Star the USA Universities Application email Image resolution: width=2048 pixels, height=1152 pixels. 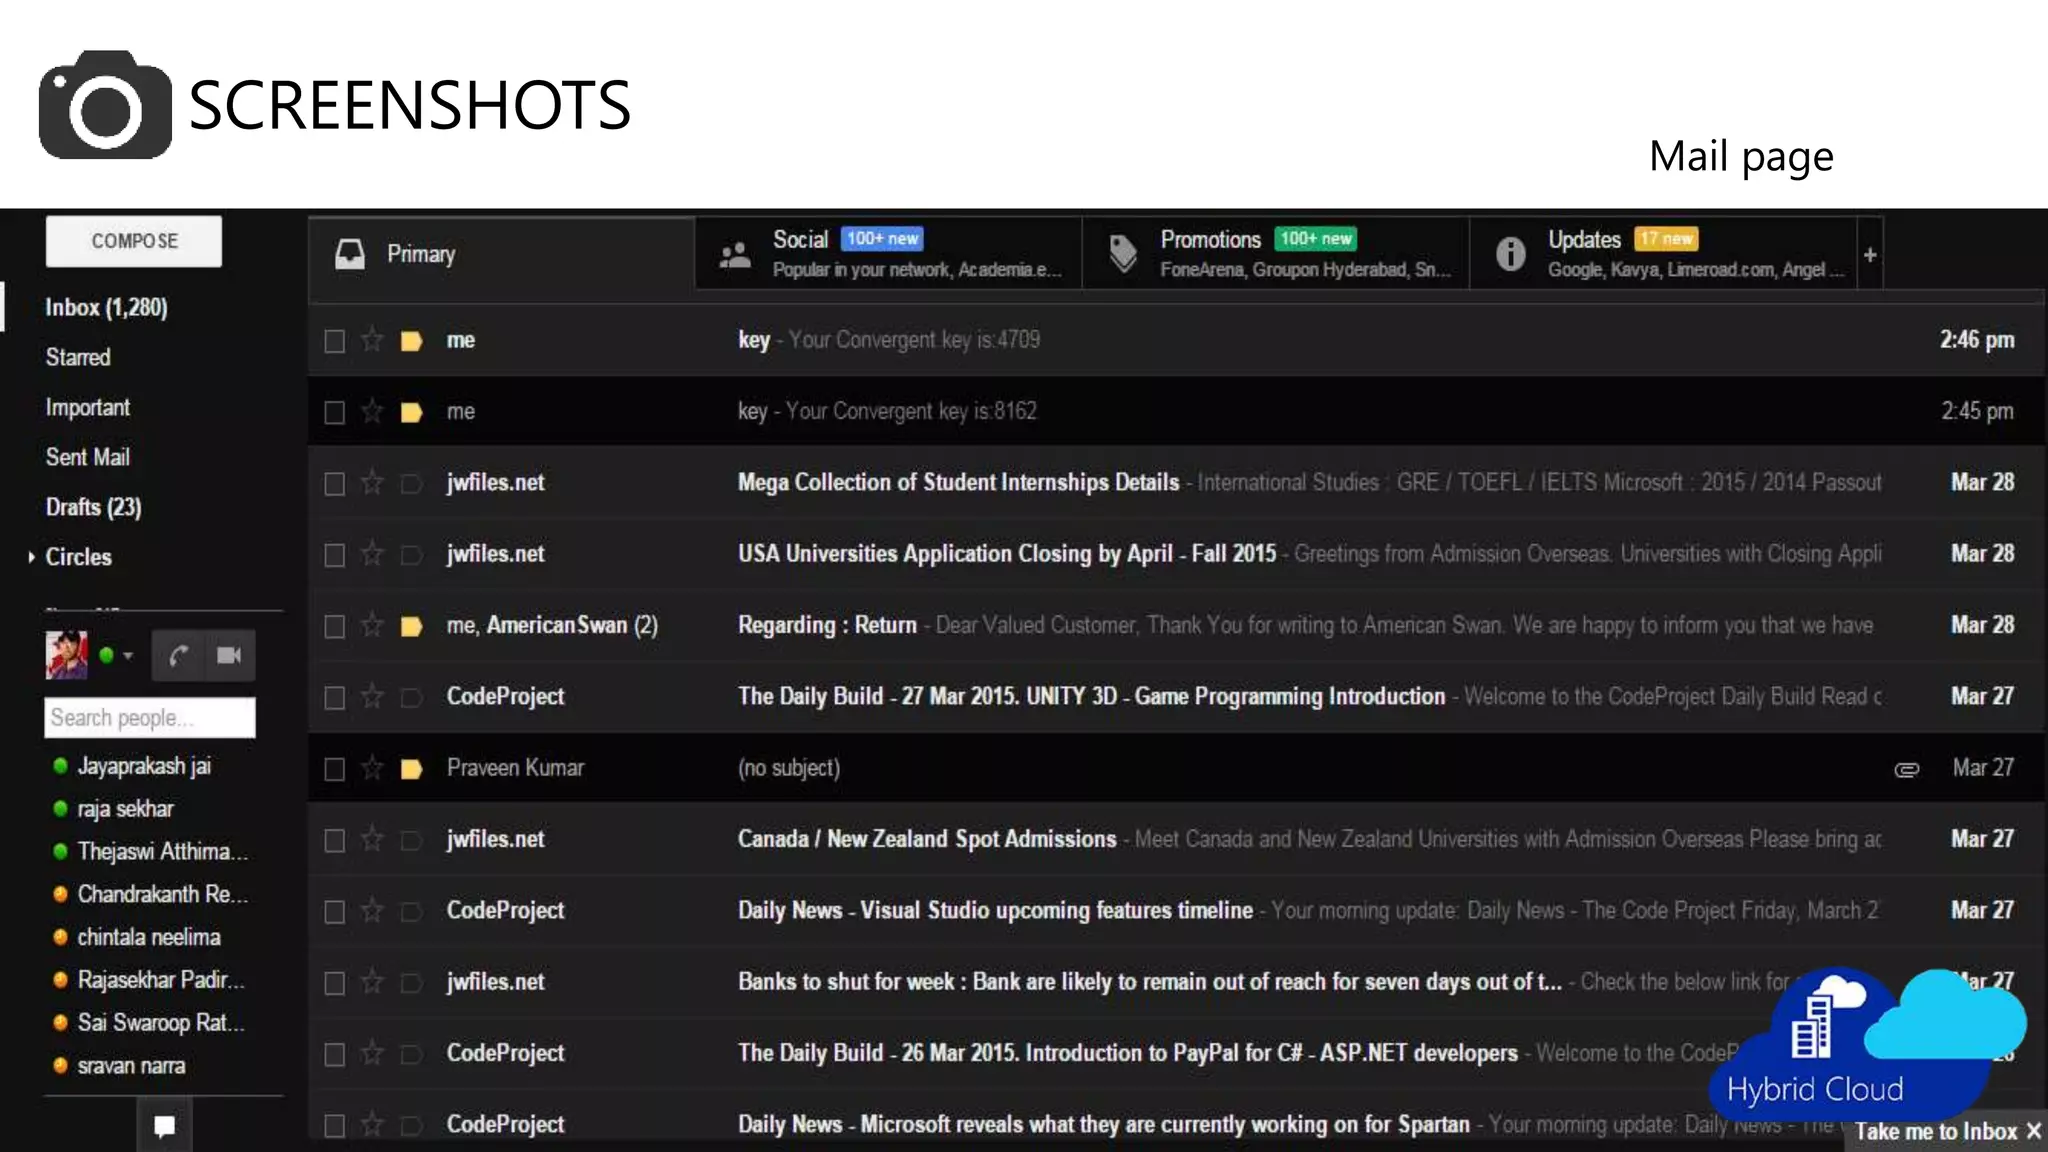(372, 554)
